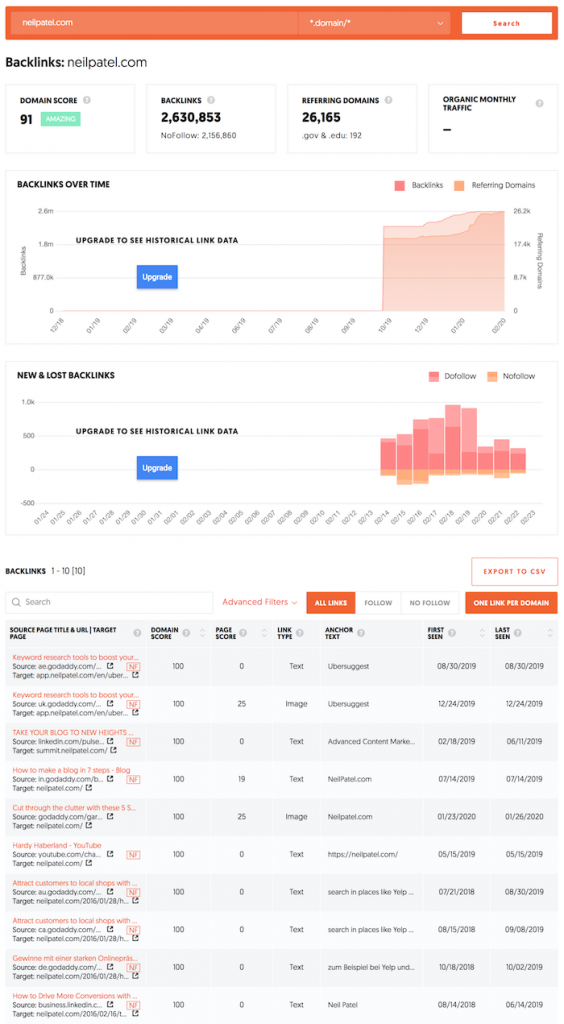The width and height of the screenshot is (564, 1024).
Task: Toggle Nofollow series in New & Lost legend
Action: (x=511, y=376)
